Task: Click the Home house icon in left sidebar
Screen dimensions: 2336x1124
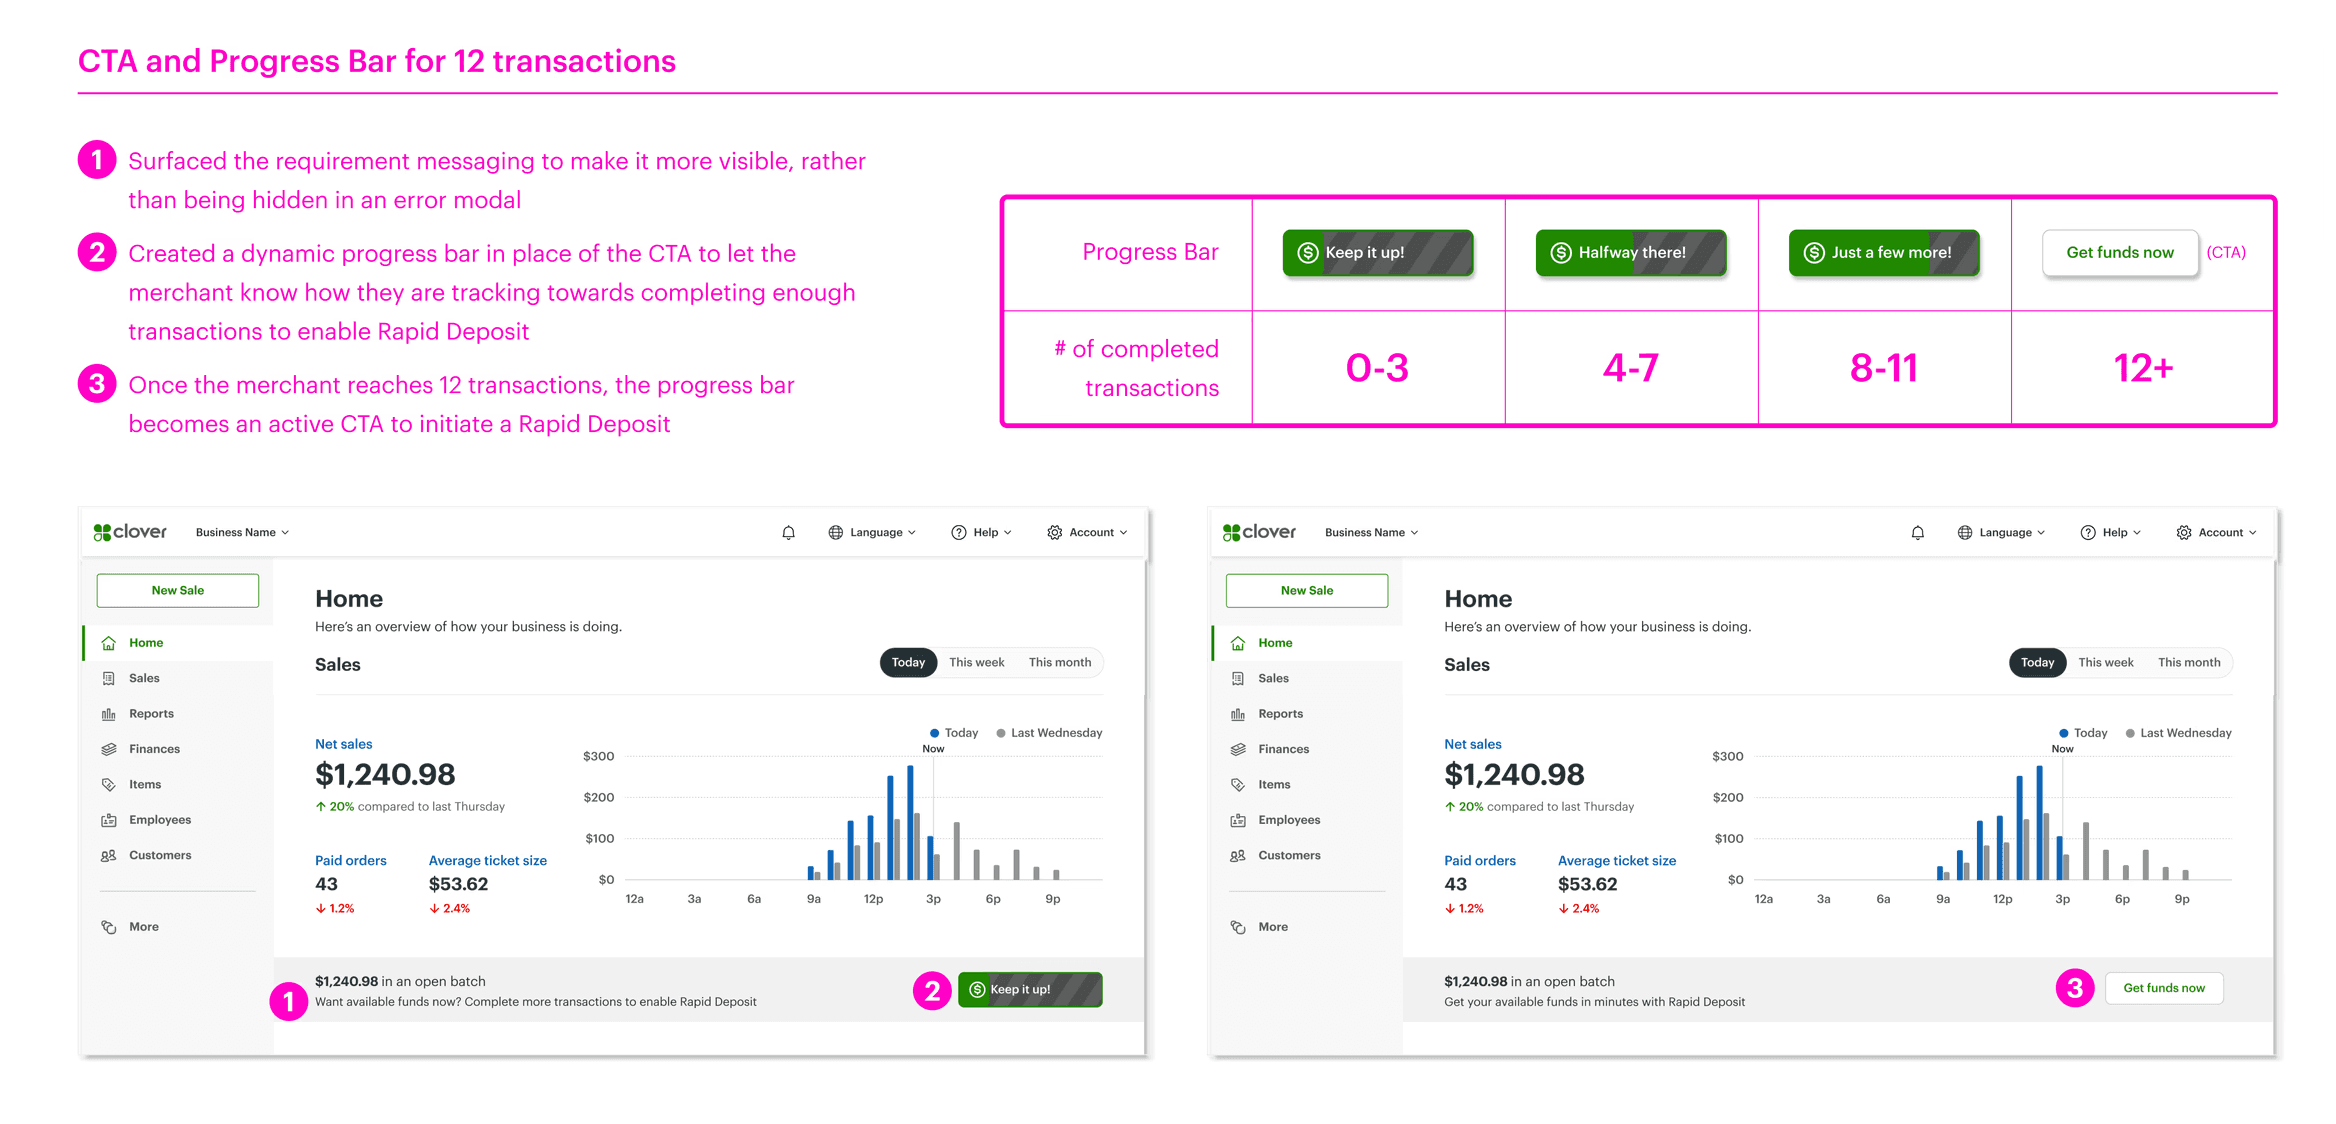Action: [x=109, y=643]
